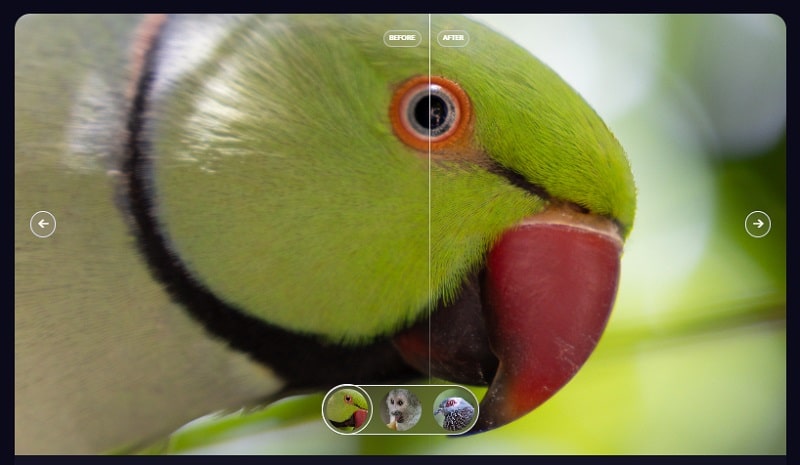
Task: Advance to next comparison image arrow
Action: coord(758,224)
